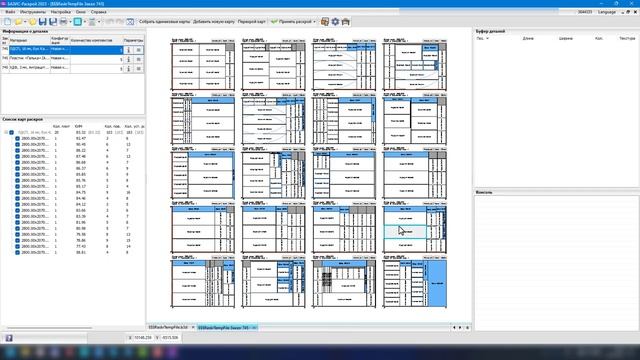Viewport: 640px width, 360px height.
Task: Click the info icon in the selected material row
Action: tap(129, 50)
